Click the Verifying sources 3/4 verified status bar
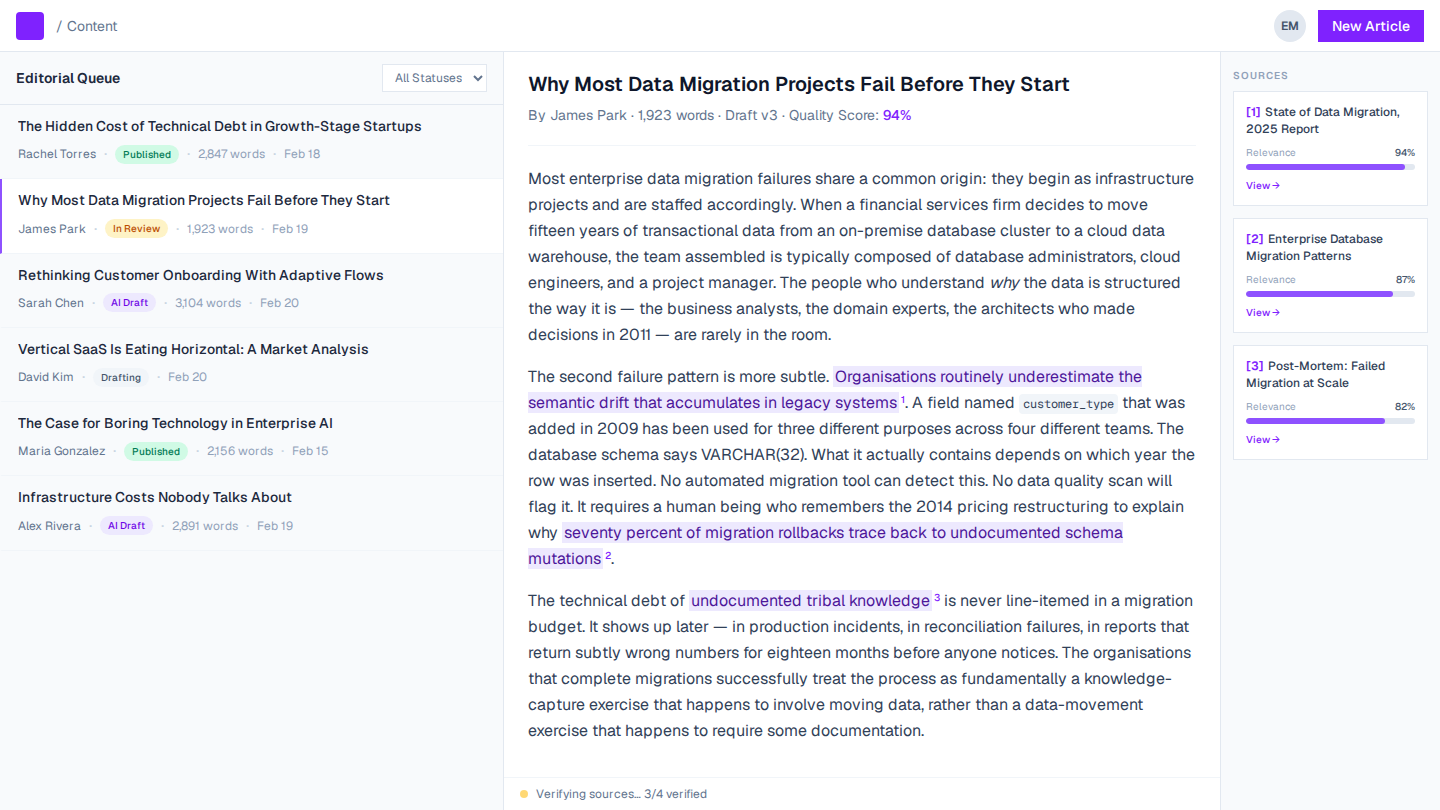1440x810 pixels. 621,793
